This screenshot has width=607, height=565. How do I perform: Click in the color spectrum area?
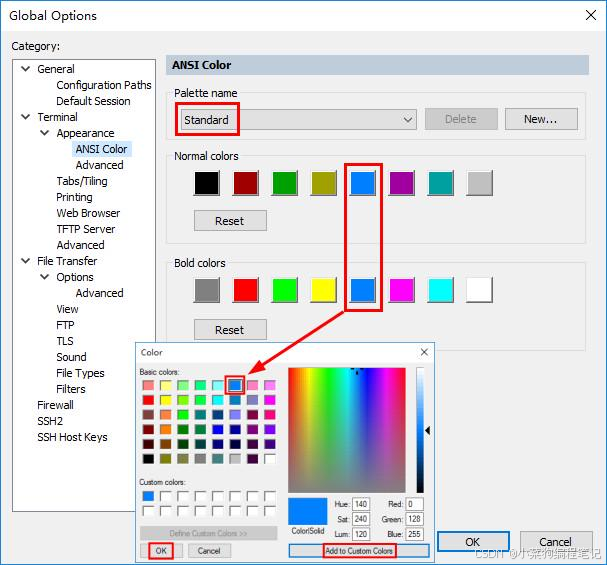coord(347,430)
